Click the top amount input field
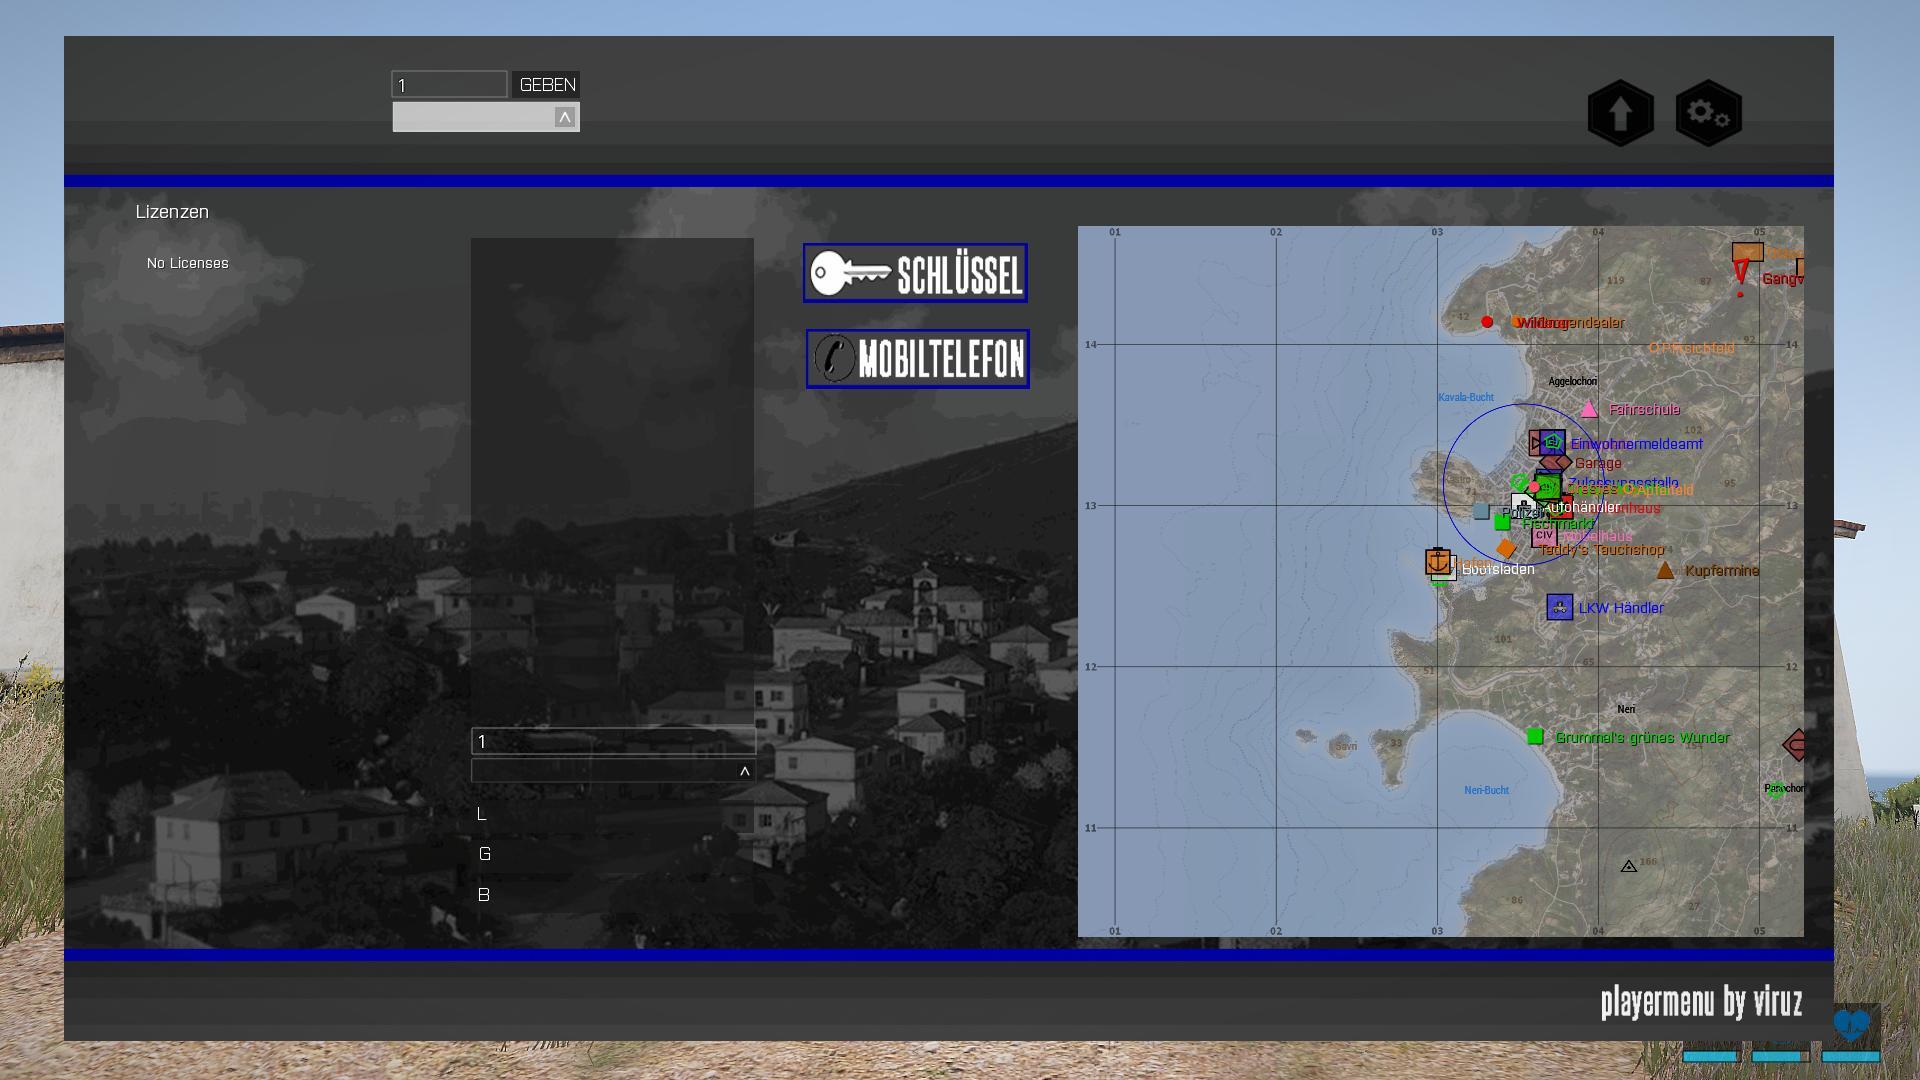 [x=449, y=85]
